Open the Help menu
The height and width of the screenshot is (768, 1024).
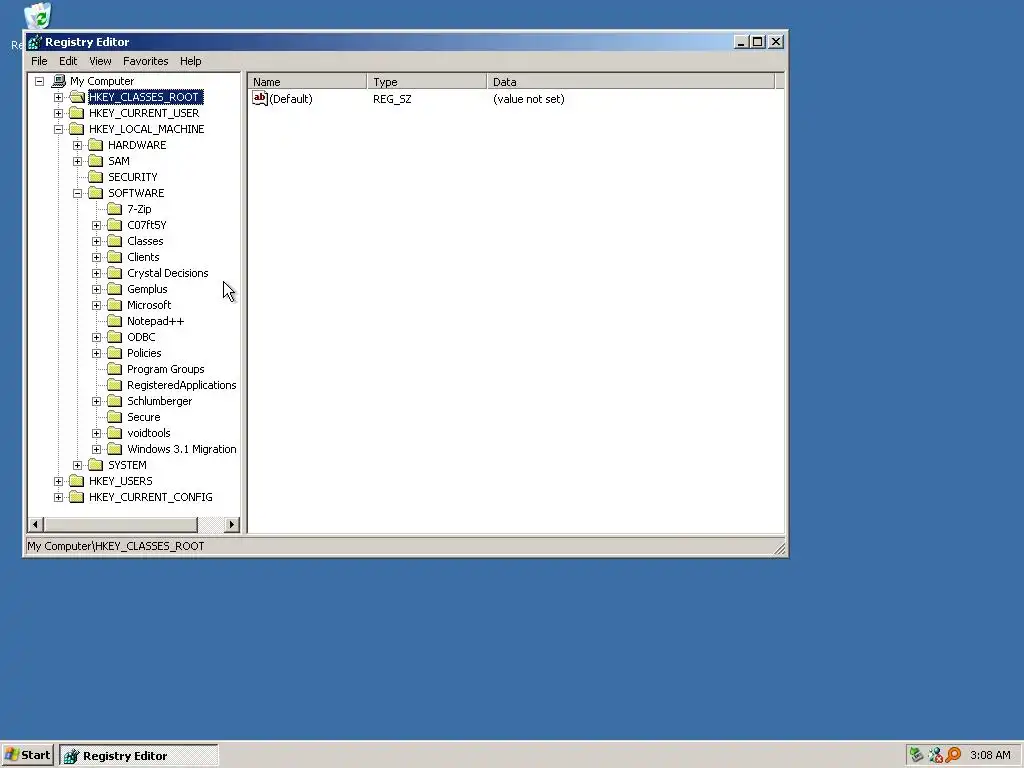coord(191,61)
